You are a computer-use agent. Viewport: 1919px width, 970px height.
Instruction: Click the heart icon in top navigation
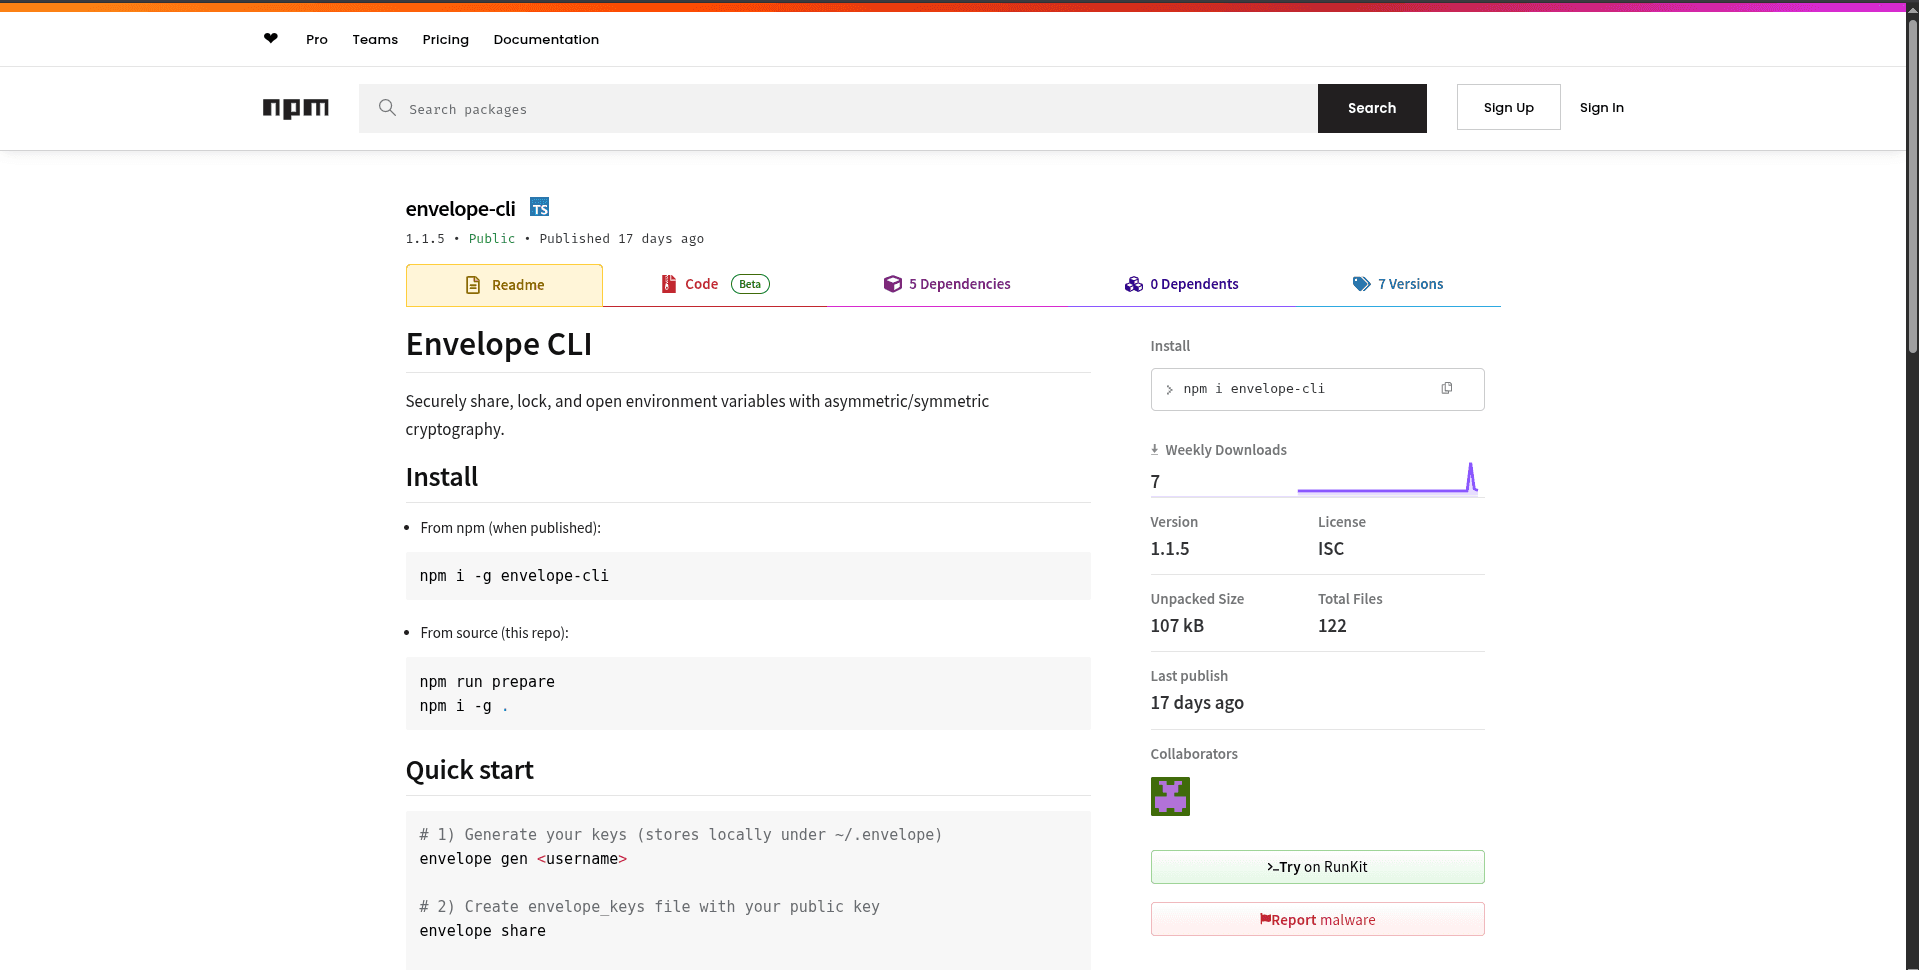coord(271,39)
